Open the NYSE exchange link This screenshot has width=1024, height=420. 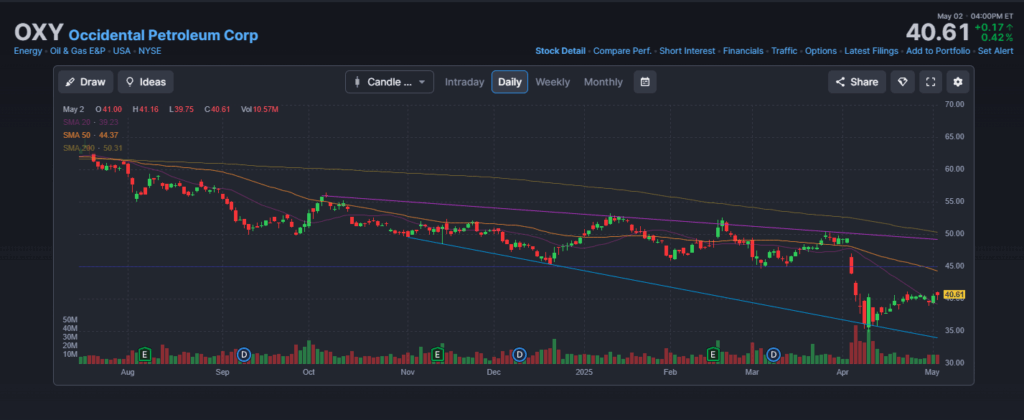click(150, 51)
